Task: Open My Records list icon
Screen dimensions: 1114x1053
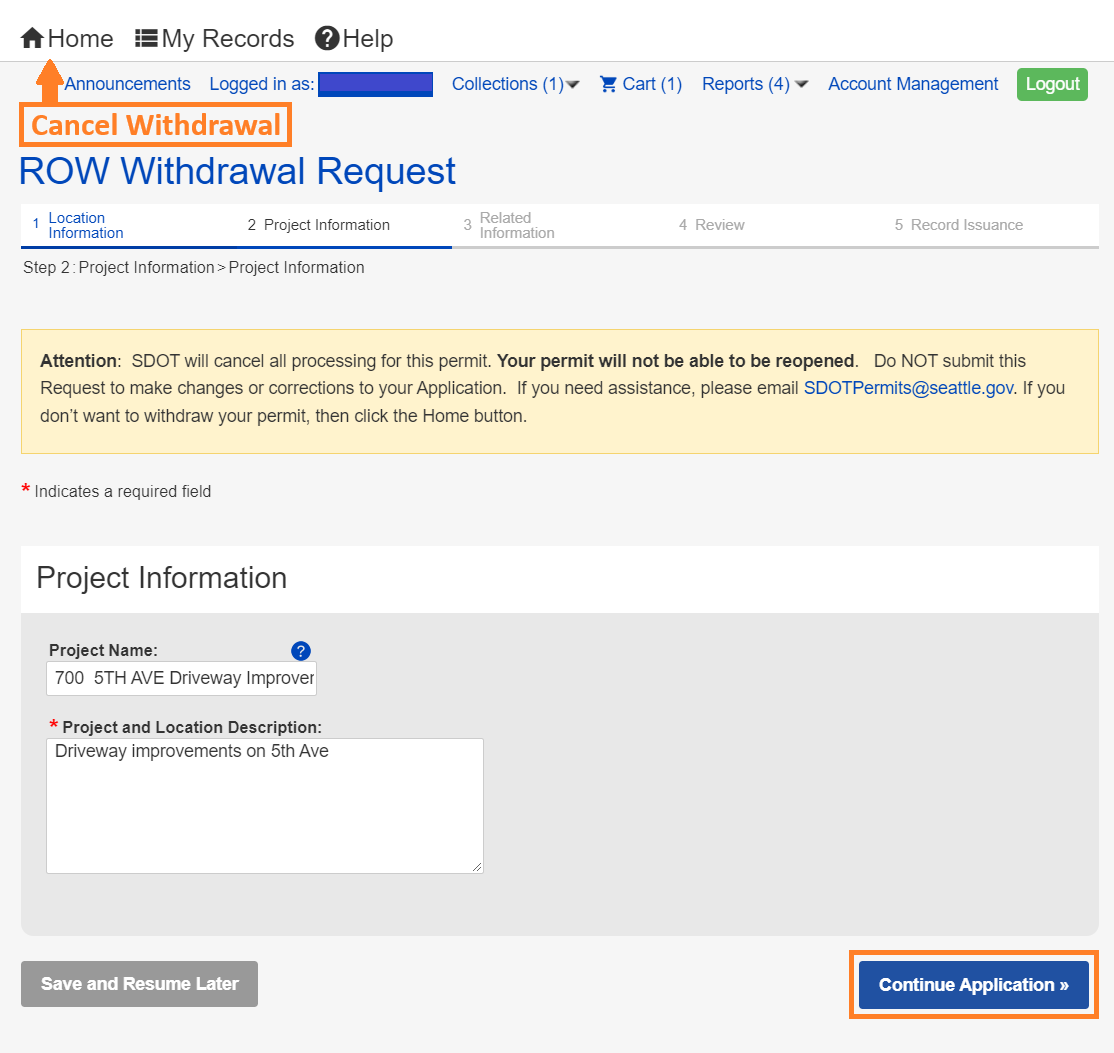Action: coord(146,39)
